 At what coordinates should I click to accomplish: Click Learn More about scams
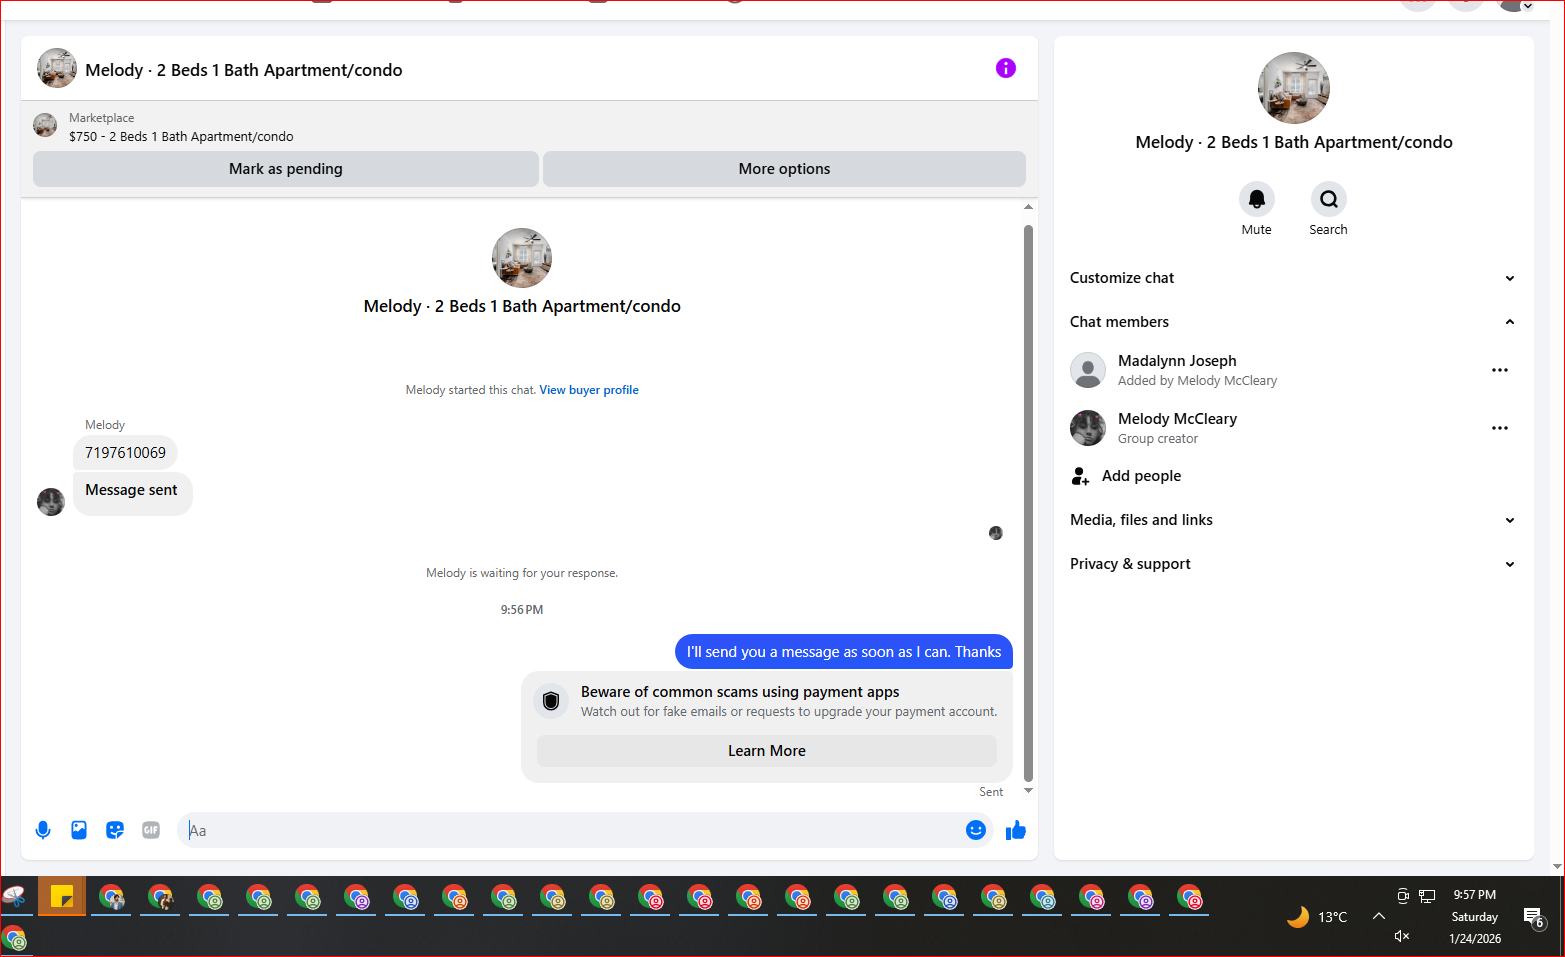[767, 751]
